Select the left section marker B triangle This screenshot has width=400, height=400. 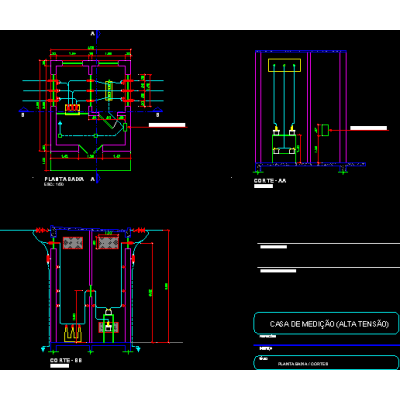point(23,110)
